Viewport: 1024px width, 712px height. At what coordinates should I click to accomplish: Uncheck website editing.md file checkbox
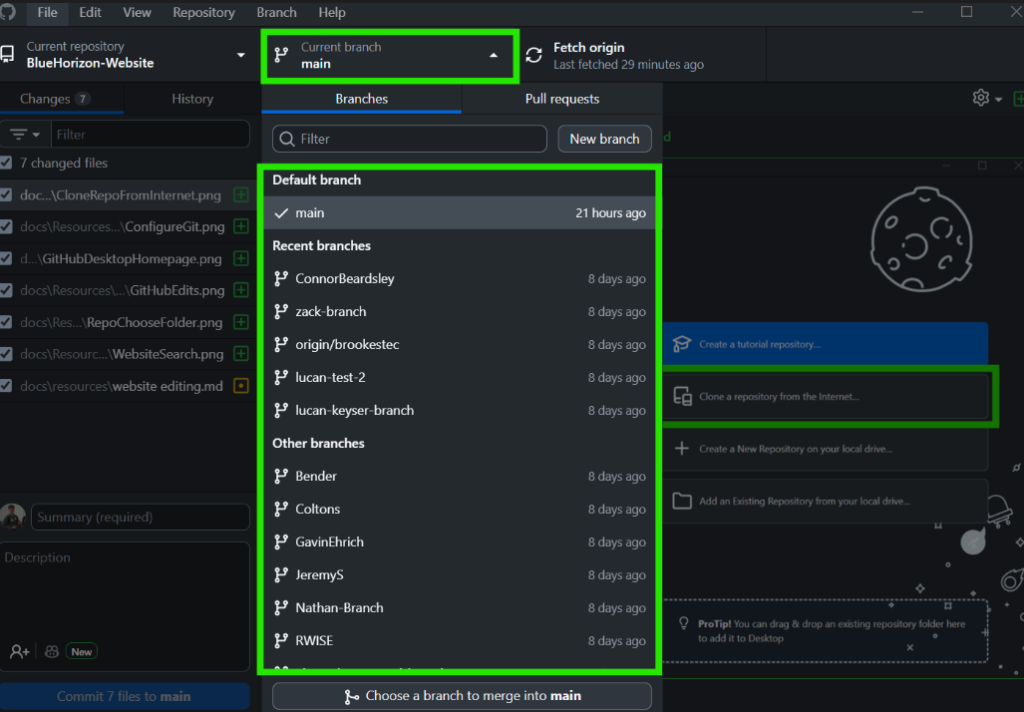pyautogui.click(x=6, y=386)
